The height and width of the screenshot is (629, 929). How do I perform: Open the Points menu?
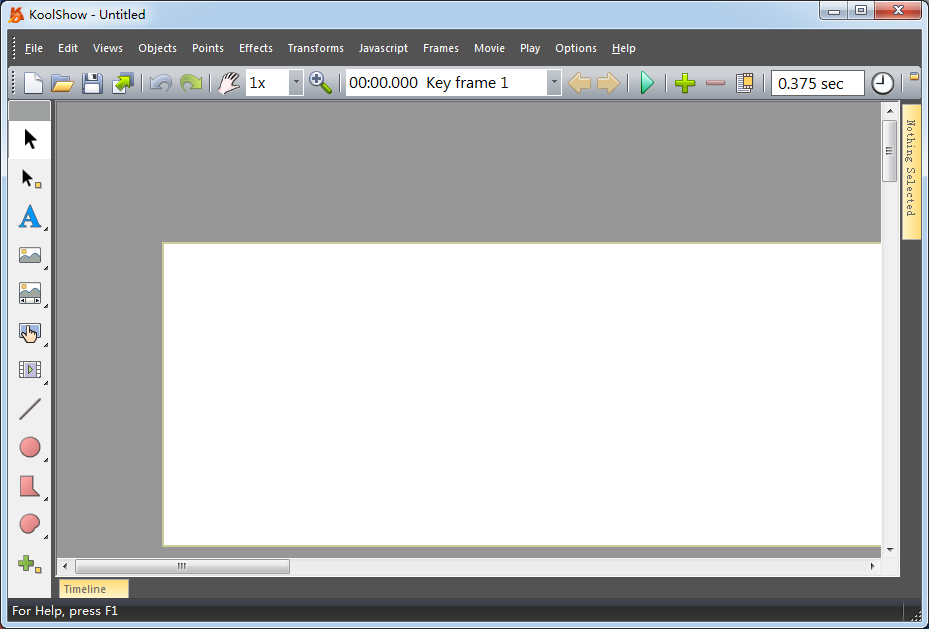207,48
